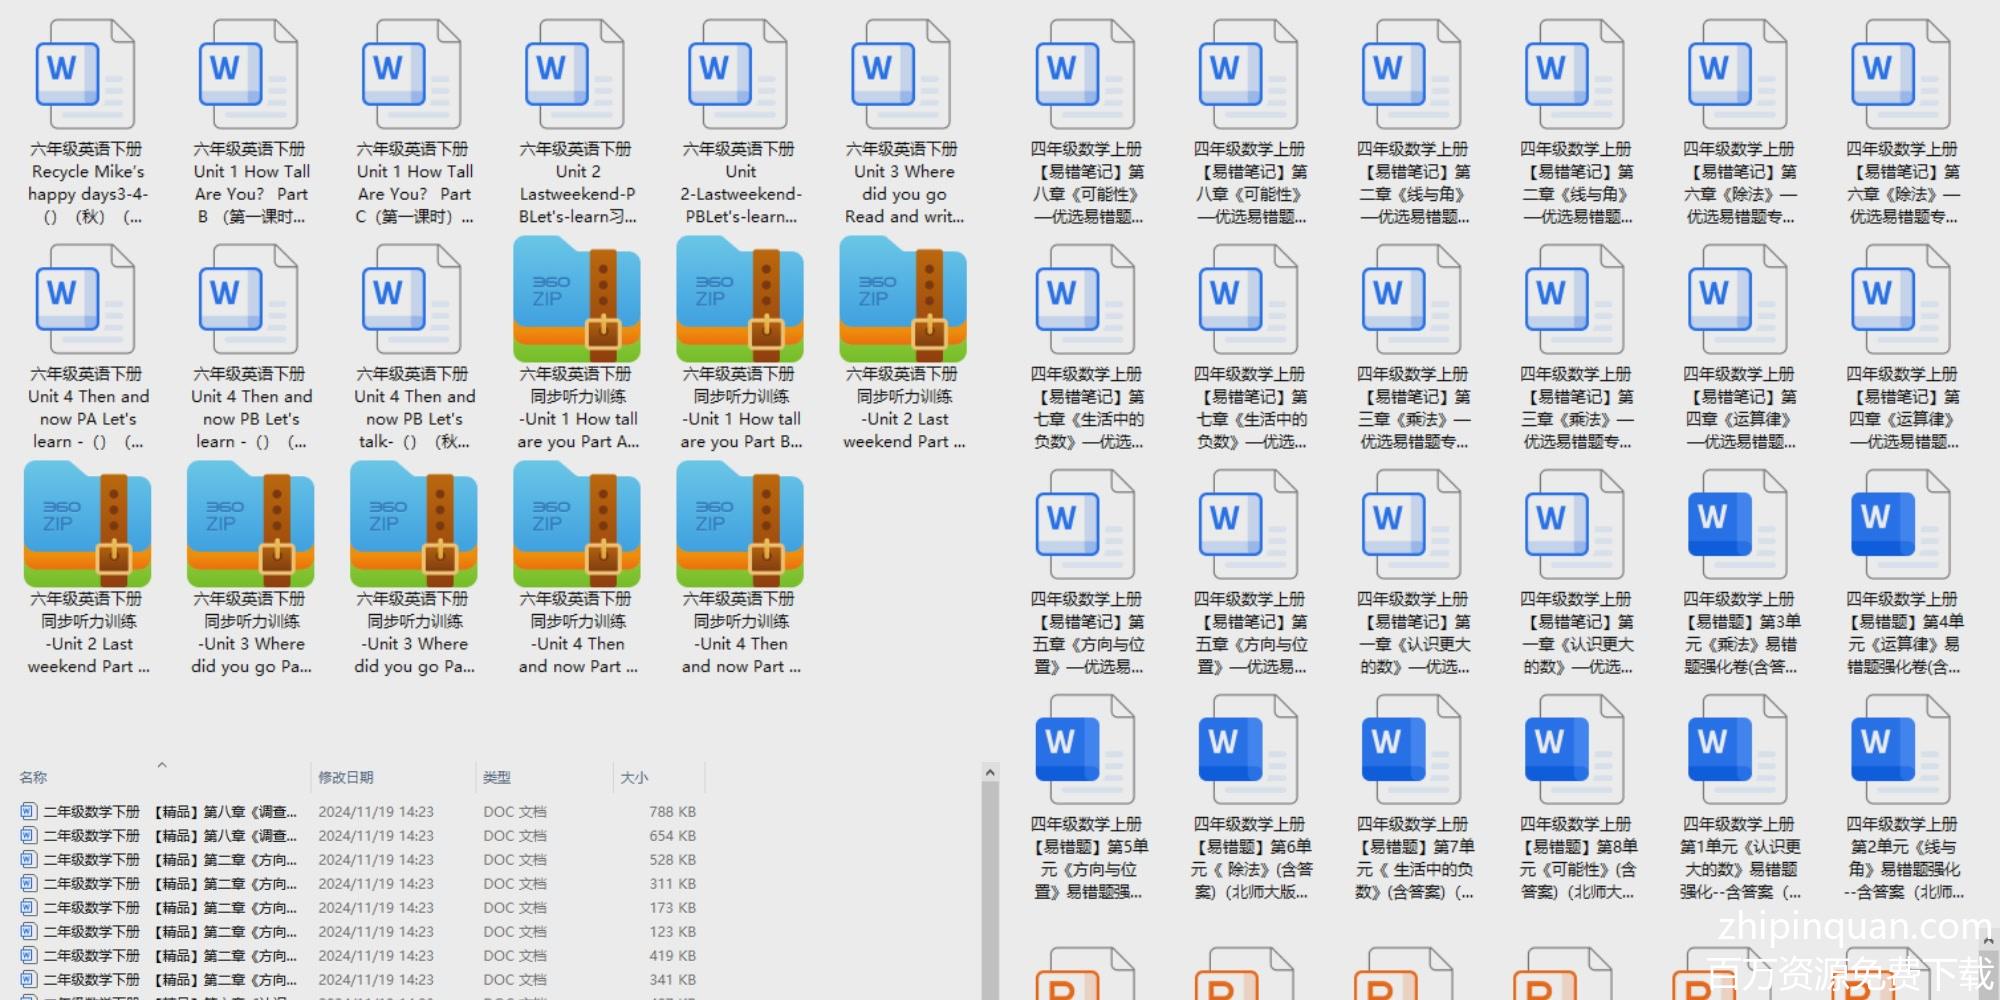Screen dimensions: 2000x1000
Task: Click the 名称 column header
Action: (33, 777)
